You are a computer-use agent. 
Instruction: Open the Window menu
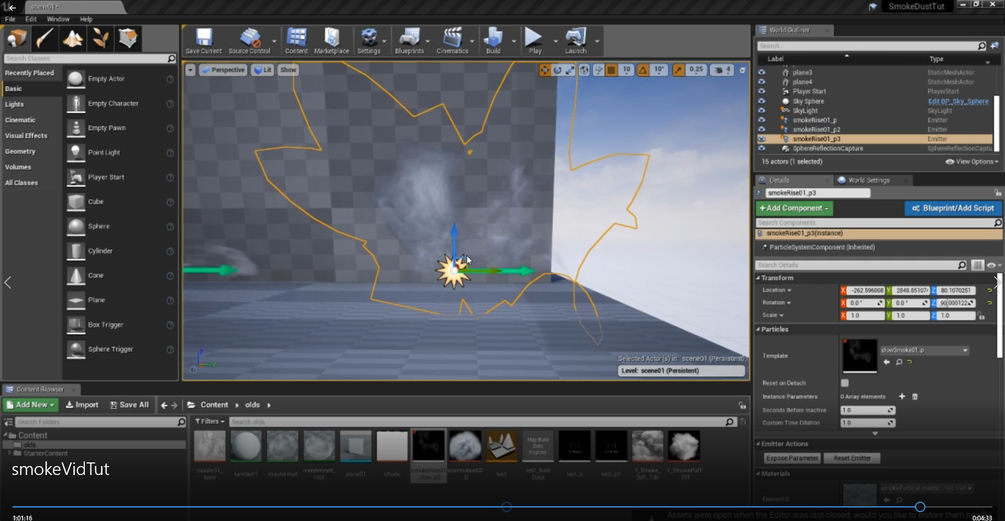click(58, 19)
